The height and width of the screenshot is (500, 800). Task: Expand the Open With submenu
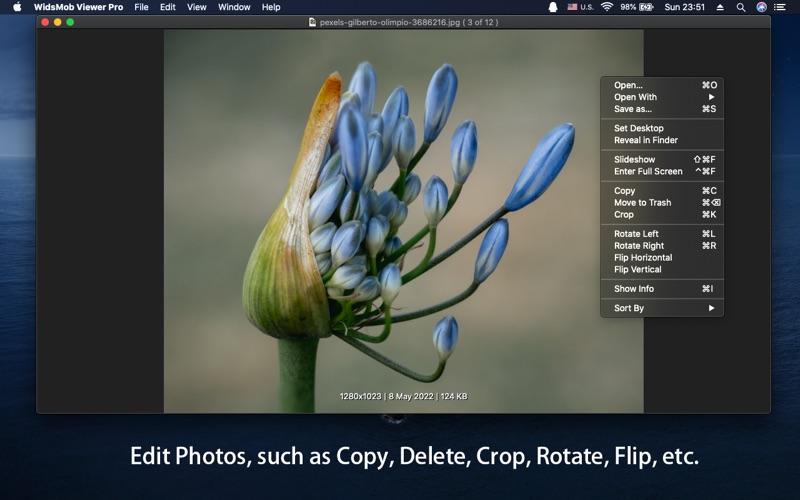[x=662, y=97]
